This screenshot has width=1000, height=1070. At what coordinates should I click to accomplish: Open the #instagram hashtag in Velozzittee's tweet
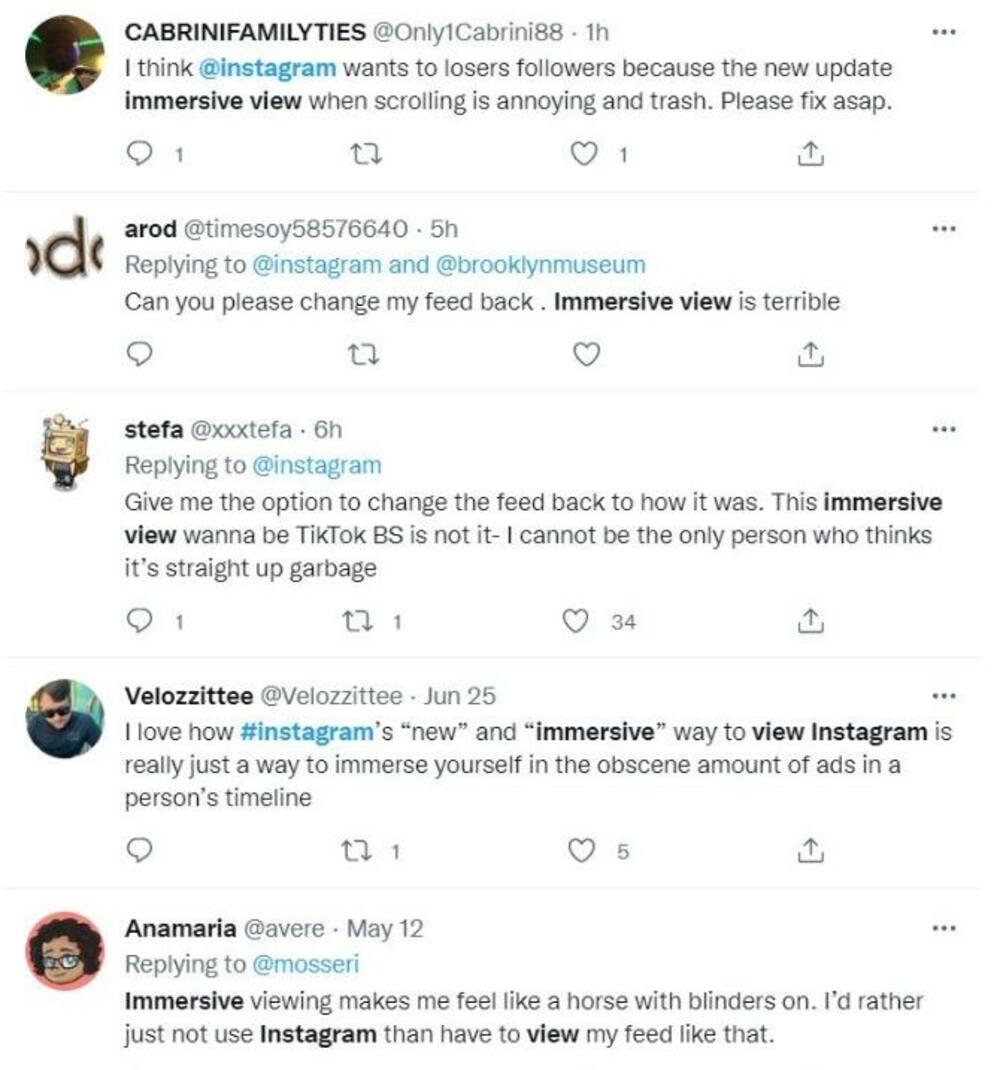click(306, 732)
